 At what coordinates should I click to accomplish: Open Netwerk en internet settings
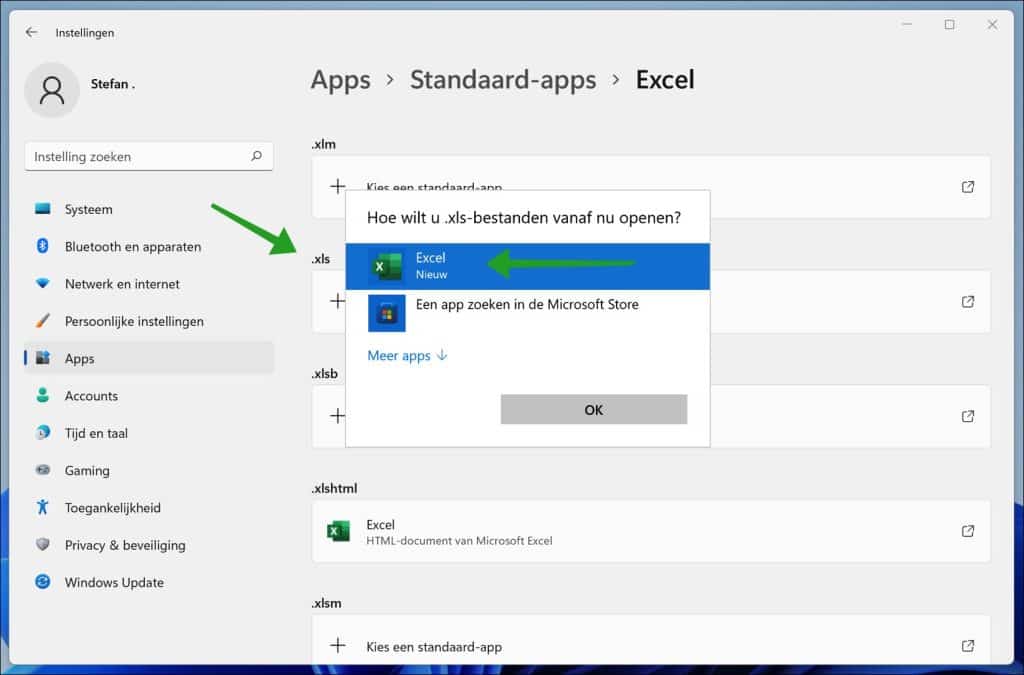pos(41,283)
